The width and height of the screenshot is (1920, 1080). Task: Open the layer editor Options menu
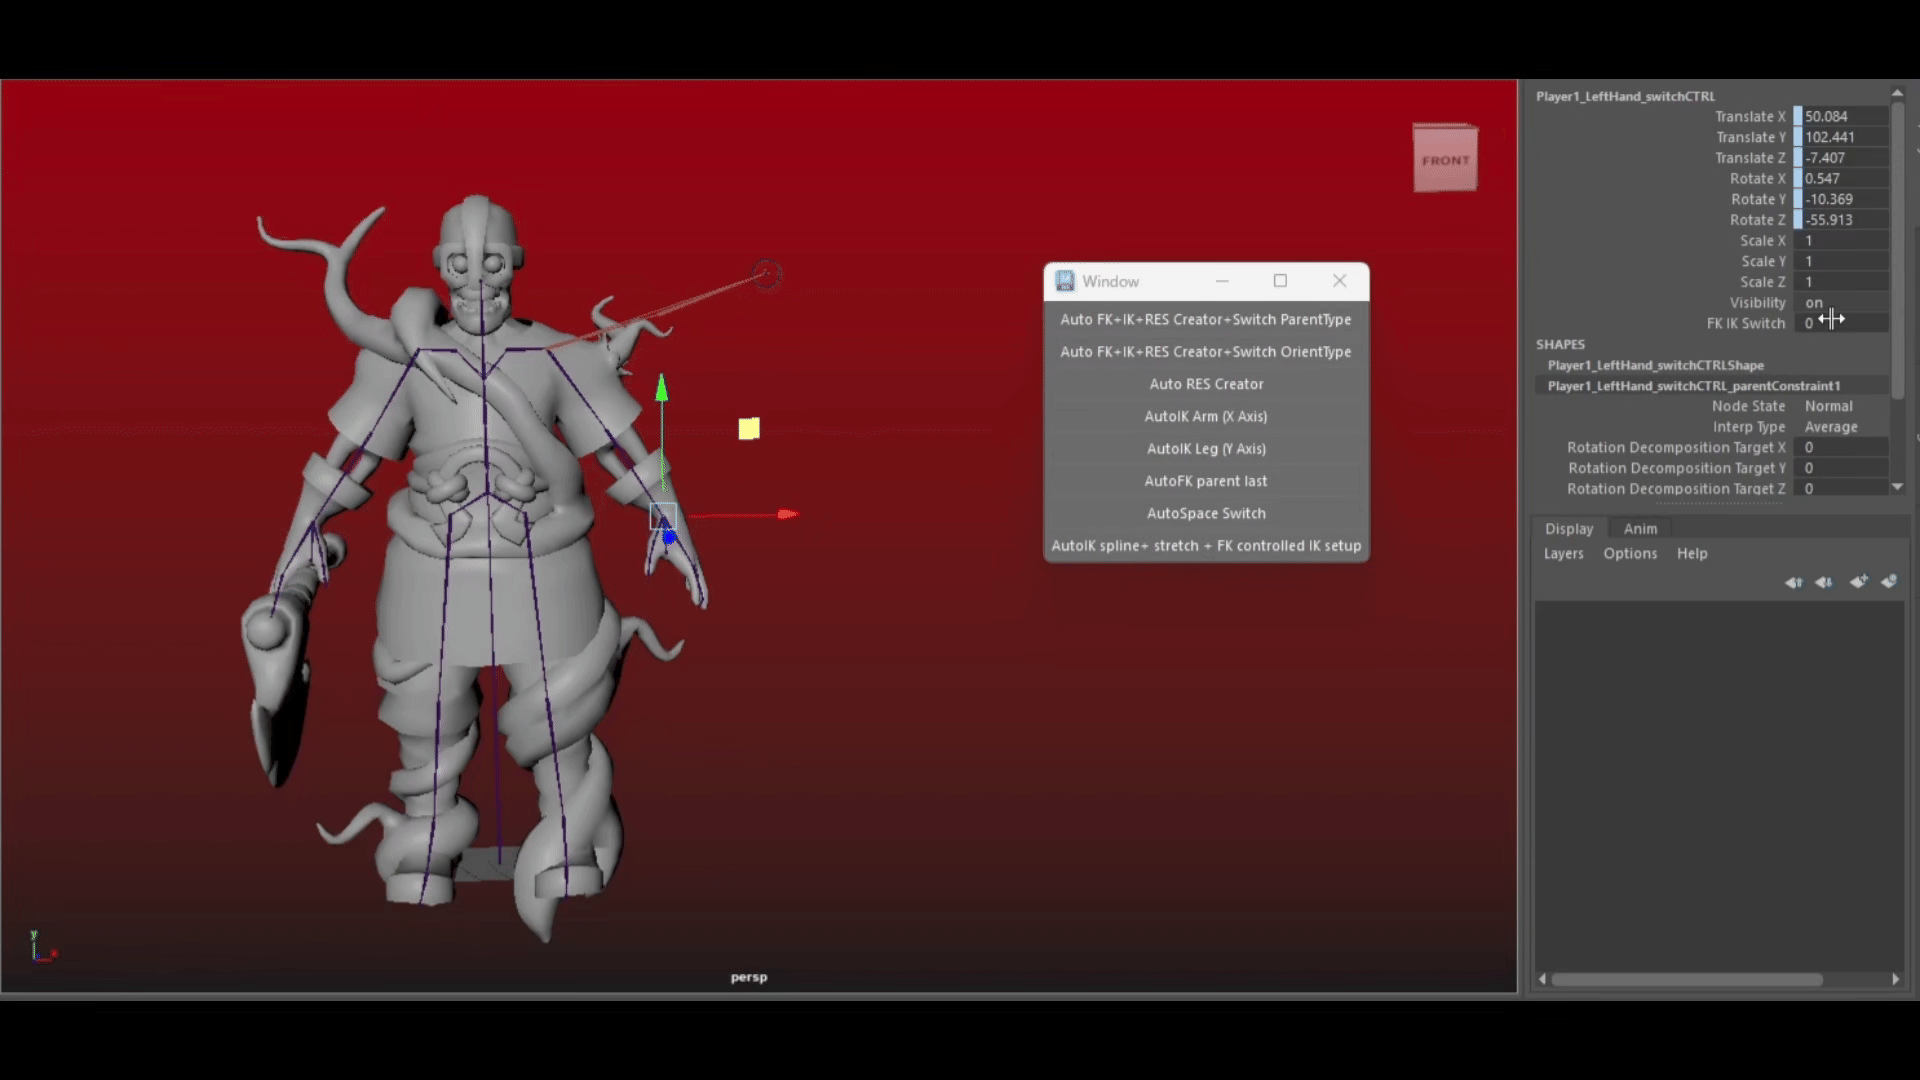point(1630,554)
